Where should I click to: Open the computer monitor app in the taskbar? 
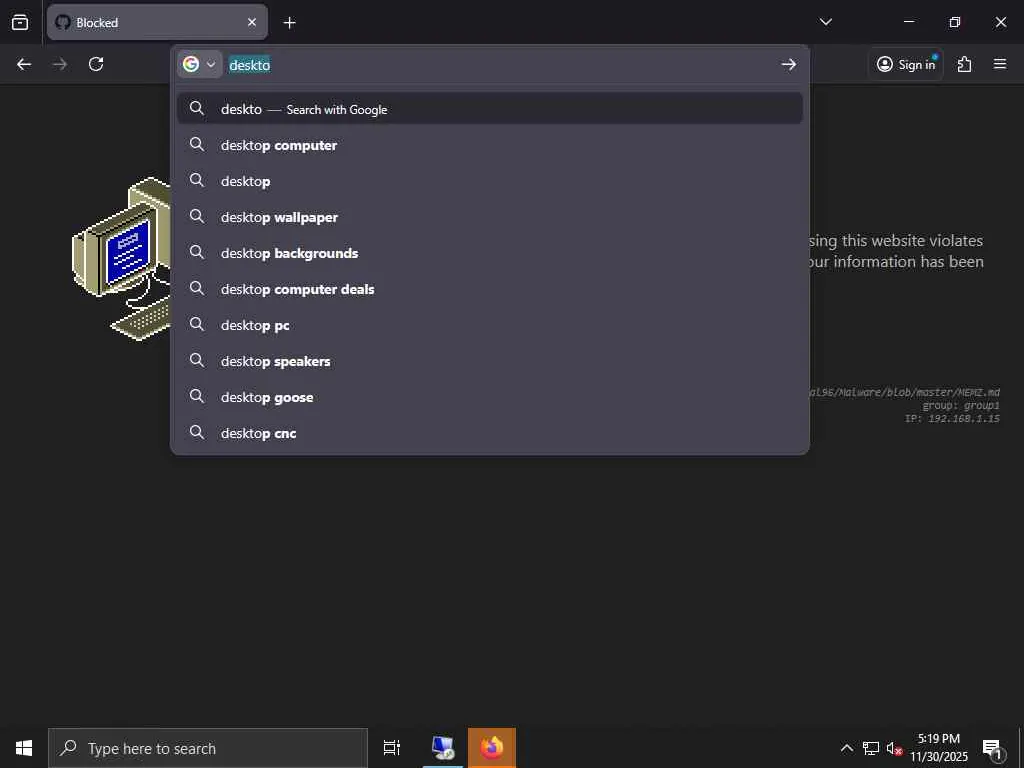443,748
